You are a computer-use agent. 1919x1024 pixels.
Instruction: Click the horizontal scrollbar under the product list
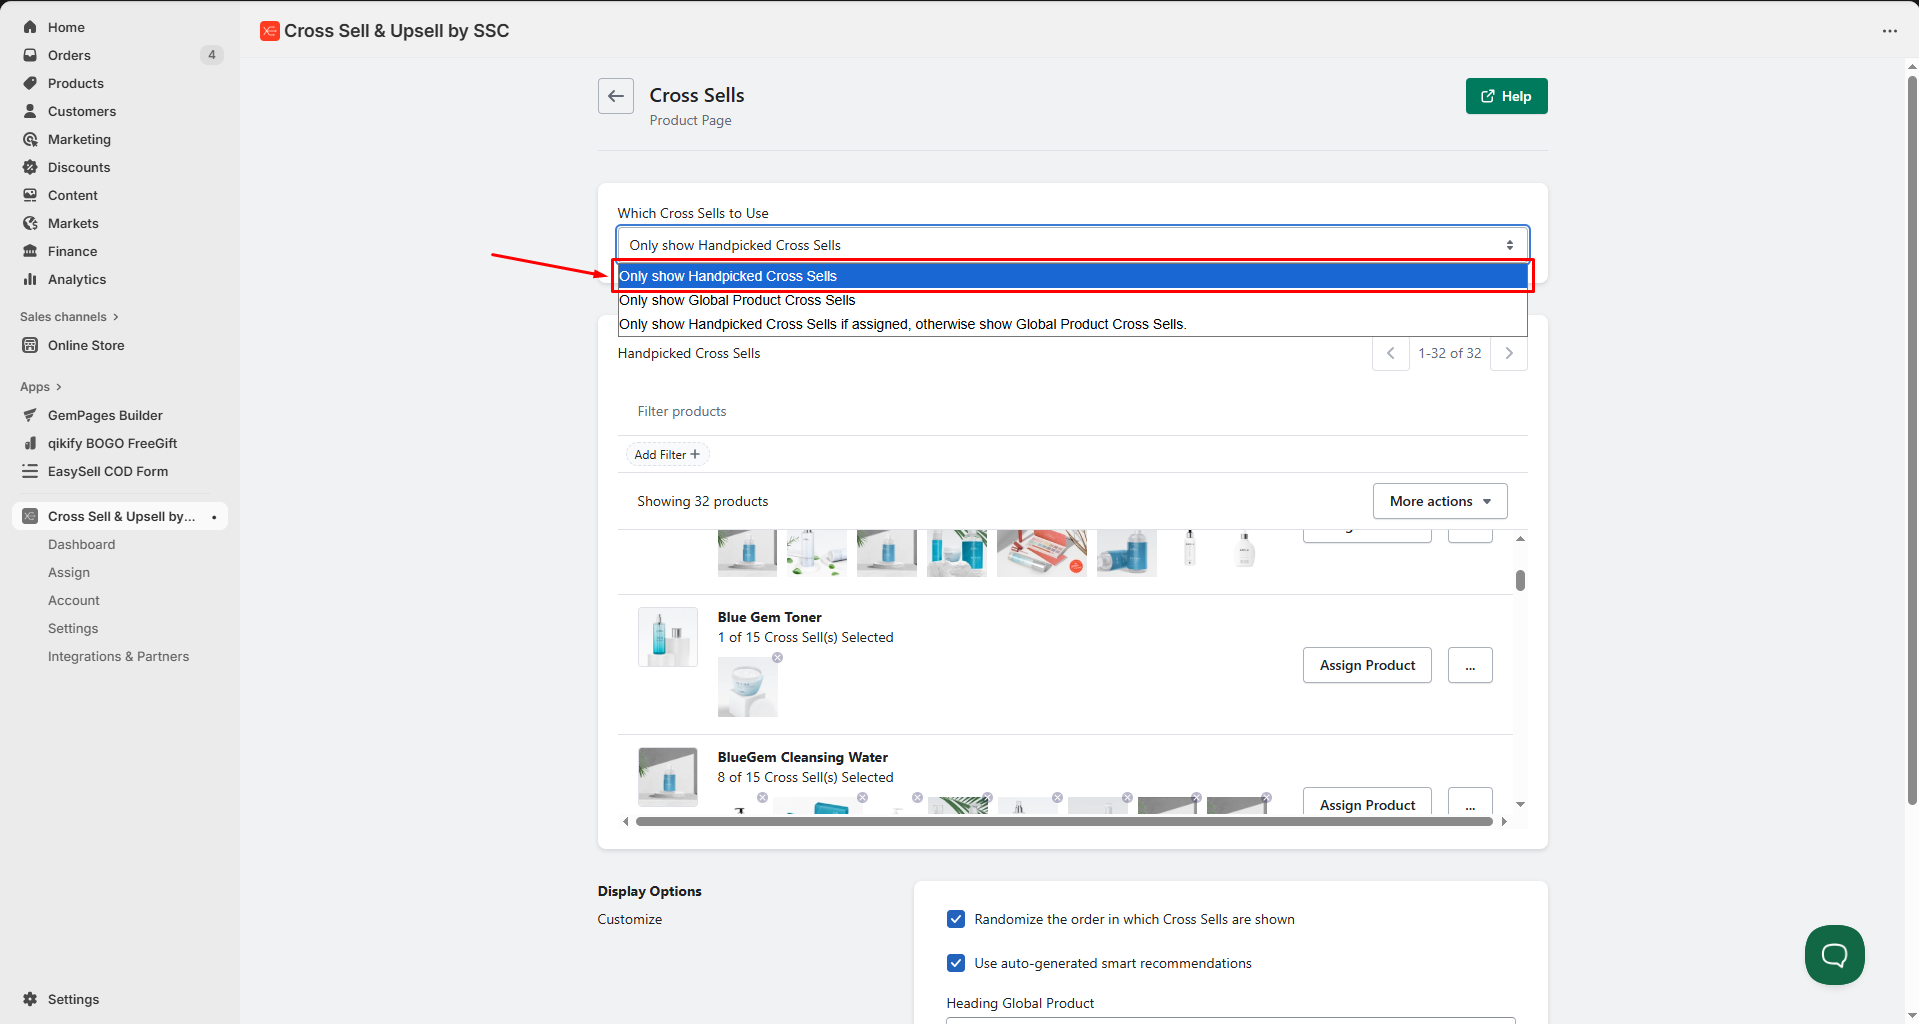pyautogui.click(x=1063, y=821)
